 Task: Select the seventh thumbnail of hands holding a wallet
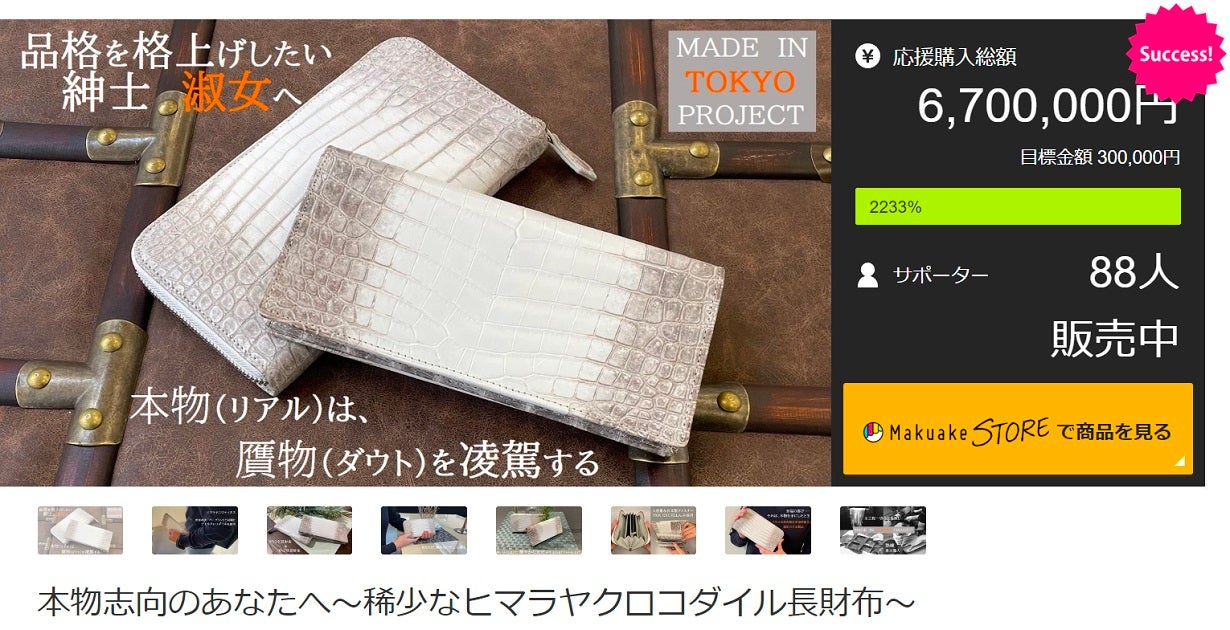(x=768, y=530)
